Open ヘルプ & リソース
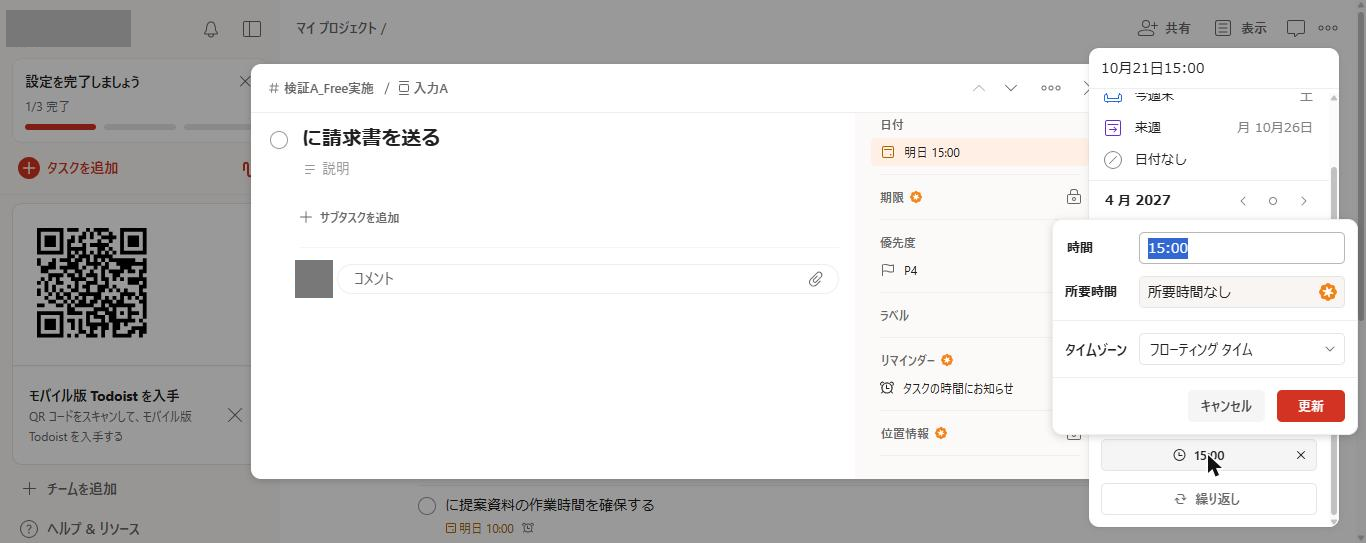This screenshot has height=543, width=1366. coord(80,529)
